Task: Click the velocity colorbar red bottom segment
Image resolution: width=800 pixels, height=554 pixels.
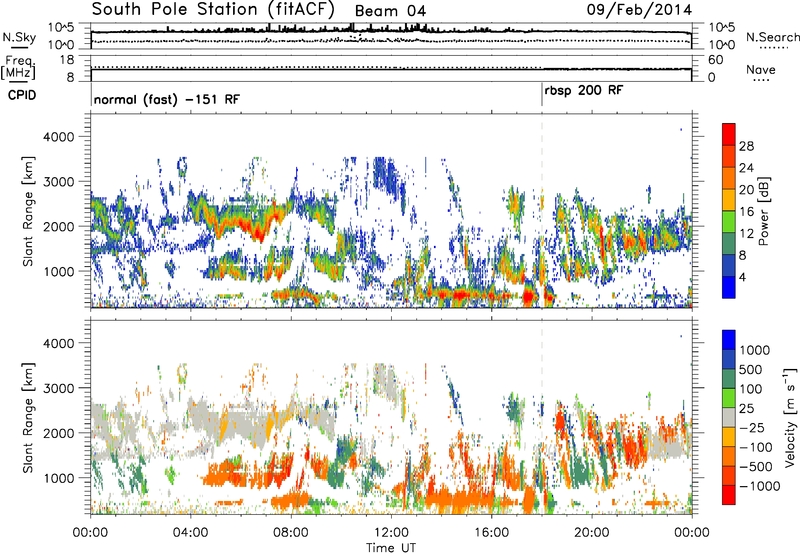Action: (729, 495)
